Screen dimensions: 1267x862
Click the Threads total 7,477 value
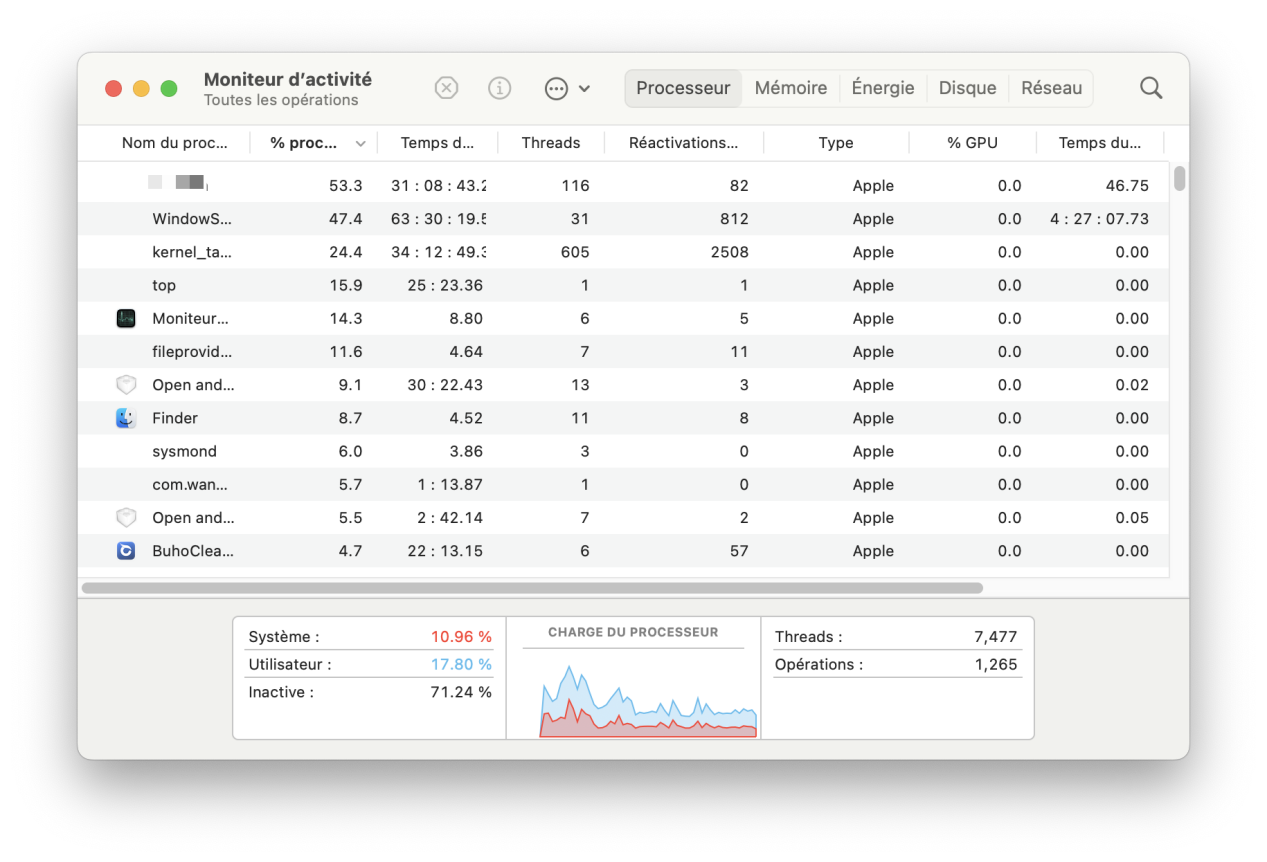(x=995, y=637)
